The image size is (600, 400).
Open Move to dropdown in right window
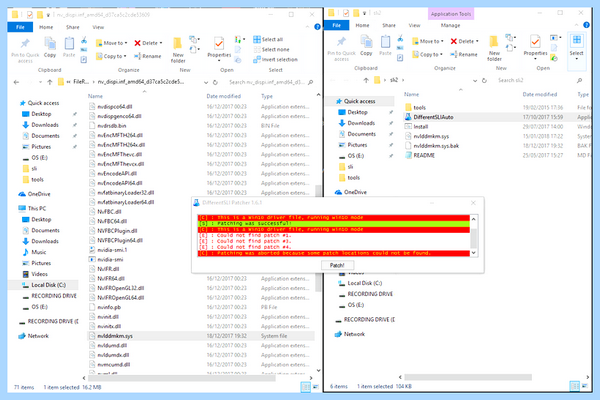(x=428, y=41)
